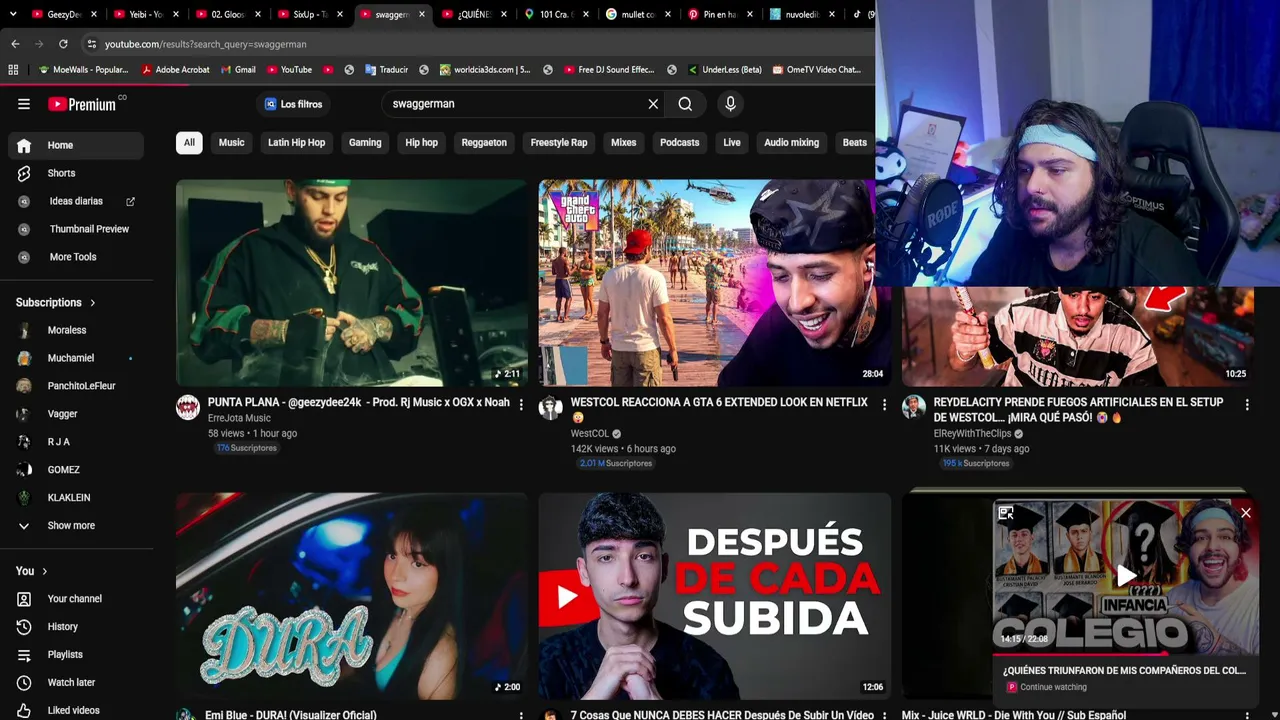Open options menu for REYDELACITY video

click(x=1247, y=404)
